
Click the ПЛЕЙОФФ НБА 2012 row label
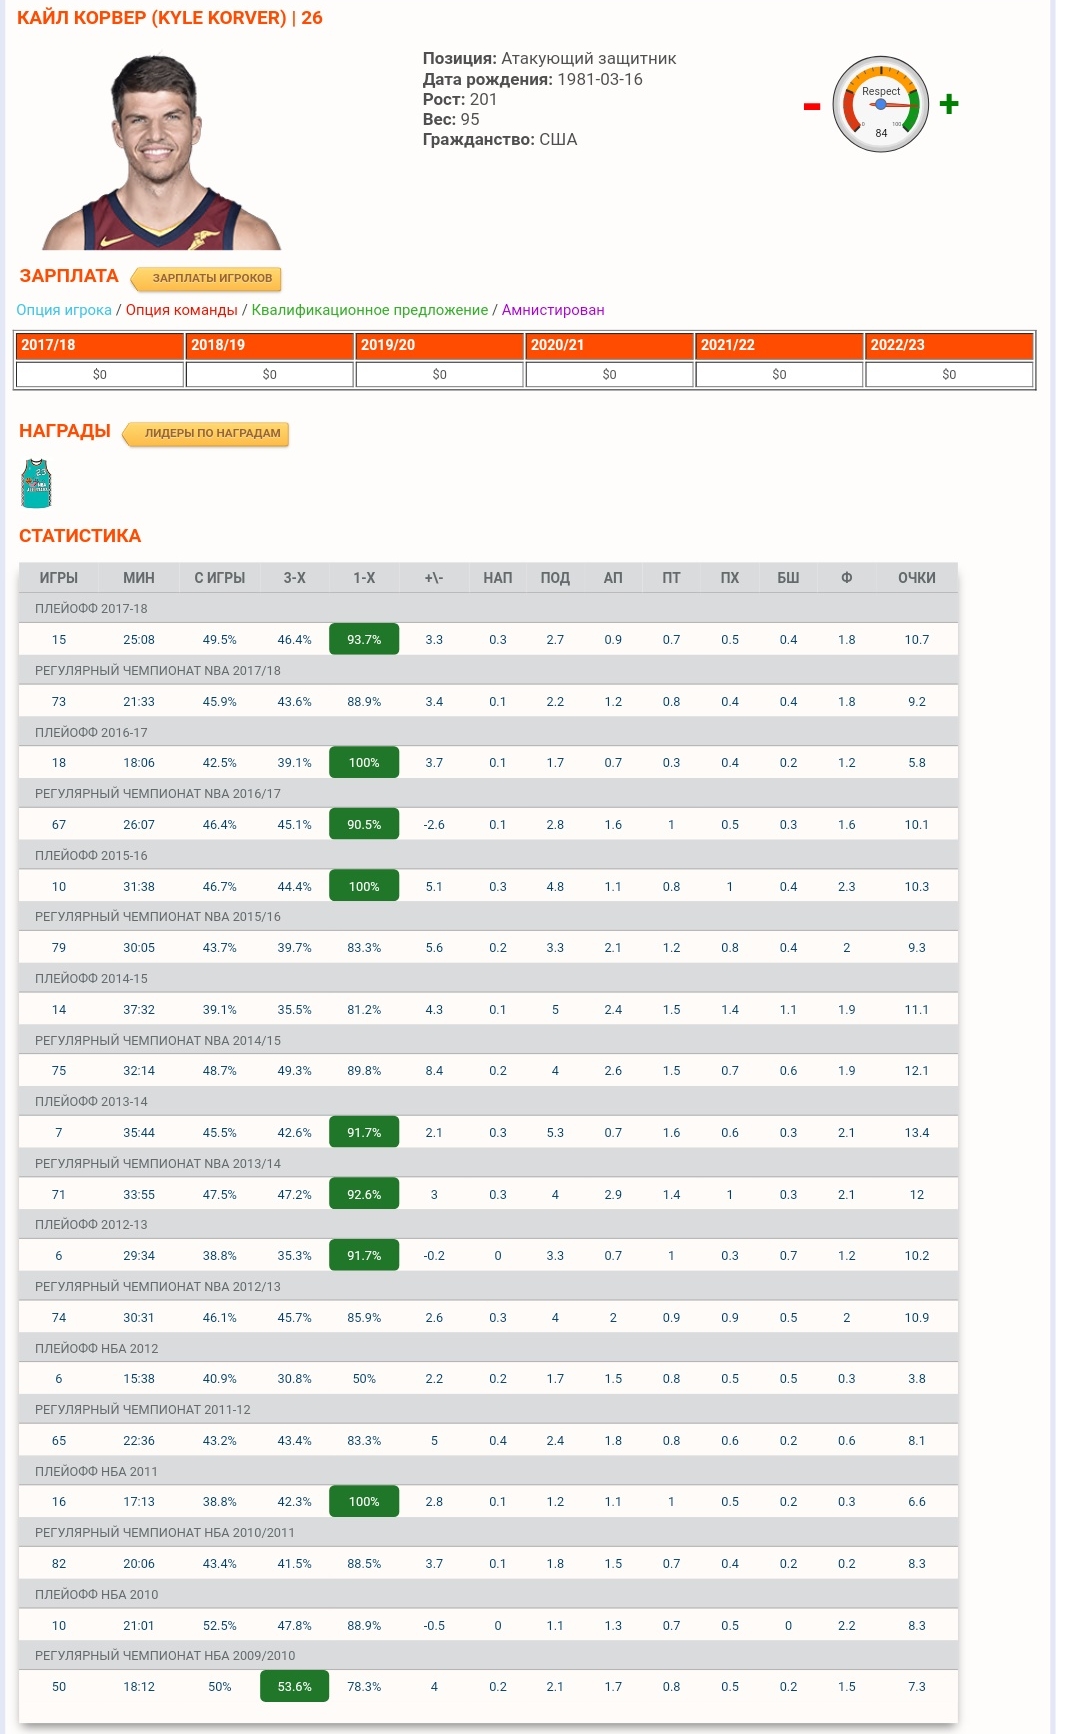pyautogui.click(x=97, y=1349)
